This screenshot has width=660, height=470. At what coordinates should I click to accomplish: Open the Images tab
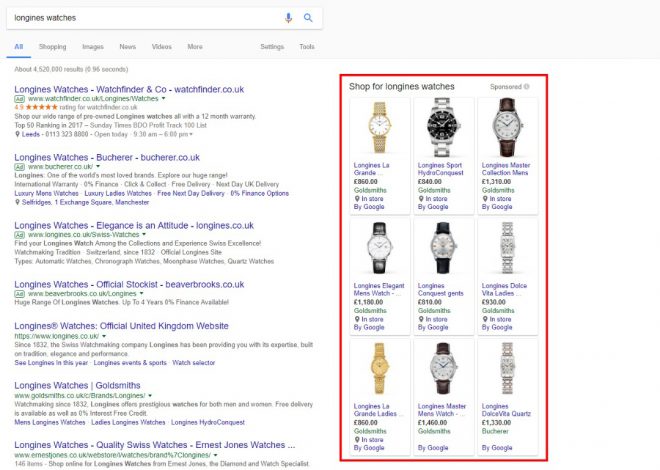click(93, 47)
